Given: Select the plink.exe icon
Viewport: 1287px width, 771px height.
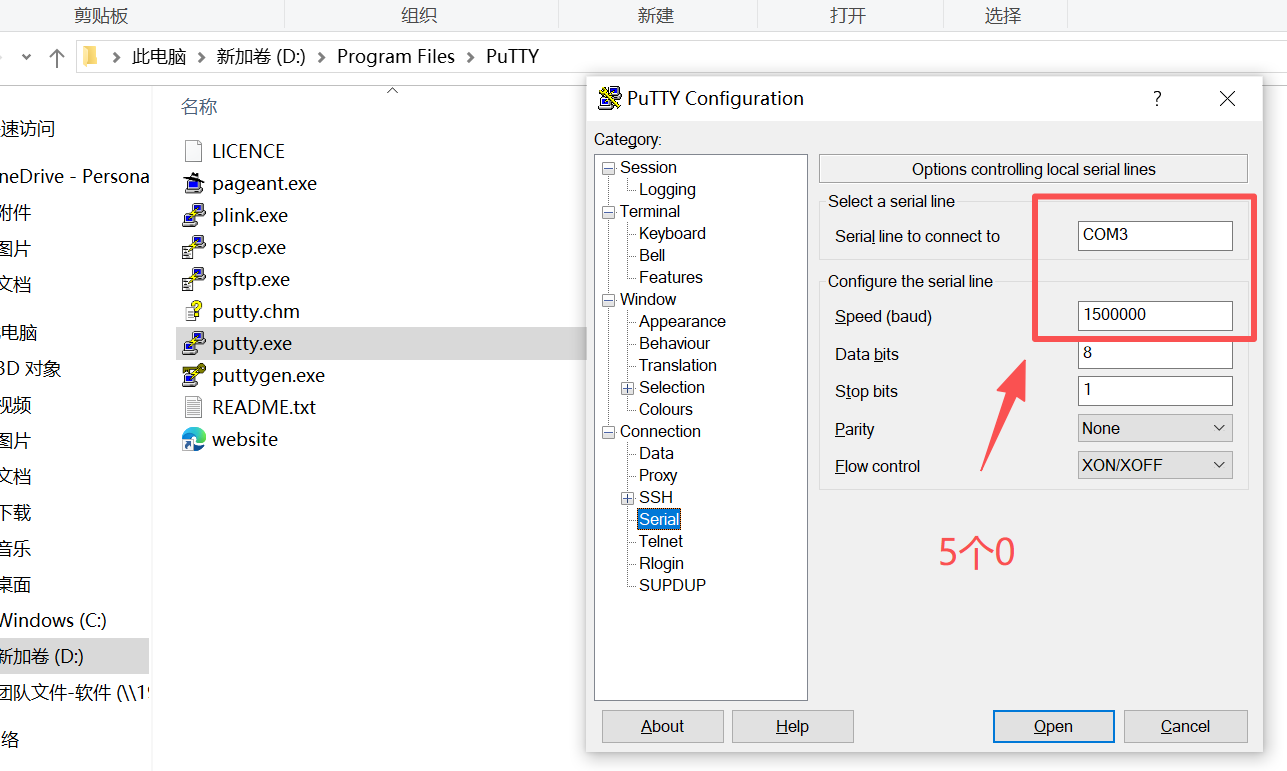Looking at the screenshot, I should 193,215.
